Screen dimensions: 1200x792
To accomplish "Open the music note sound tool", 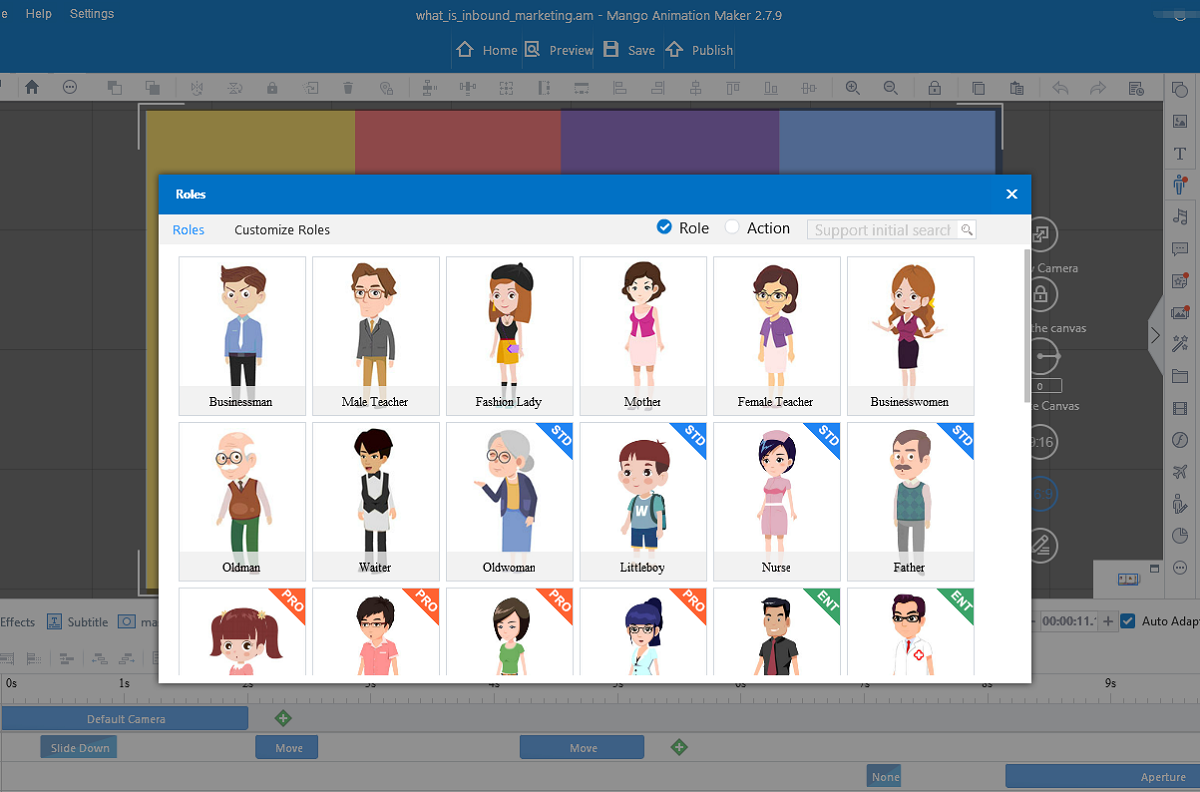I will 1180,217.
